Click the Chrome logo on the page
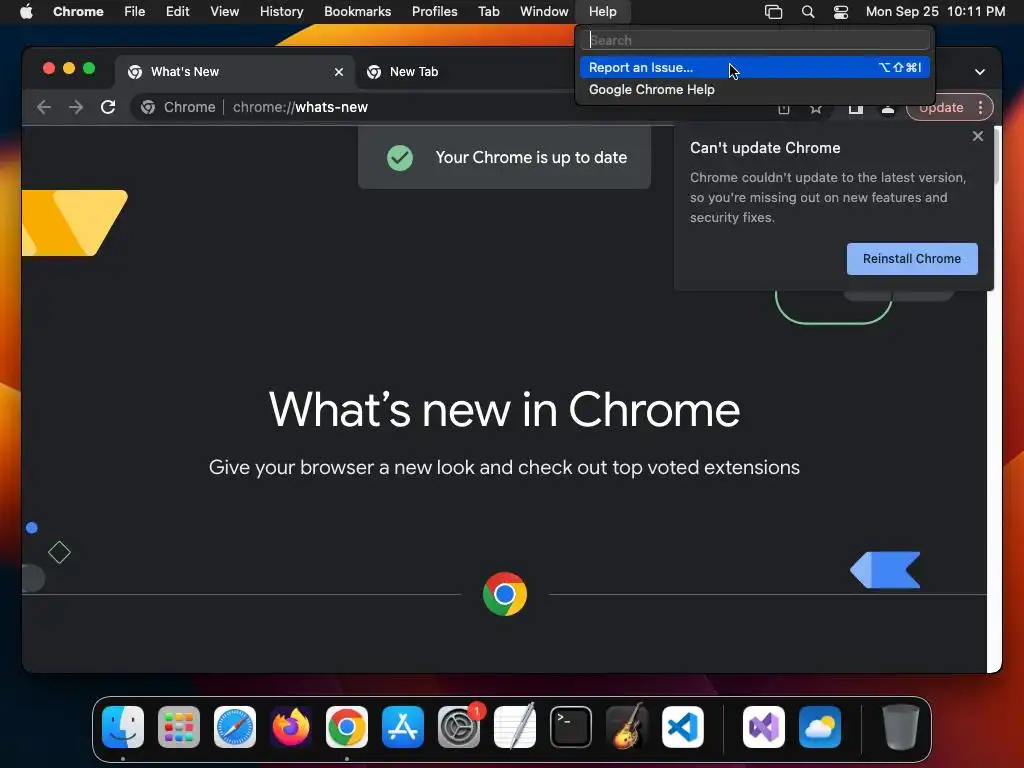The height and width of the screenshot is (768, 1024). pyautogui.click(x=505, y=594)
